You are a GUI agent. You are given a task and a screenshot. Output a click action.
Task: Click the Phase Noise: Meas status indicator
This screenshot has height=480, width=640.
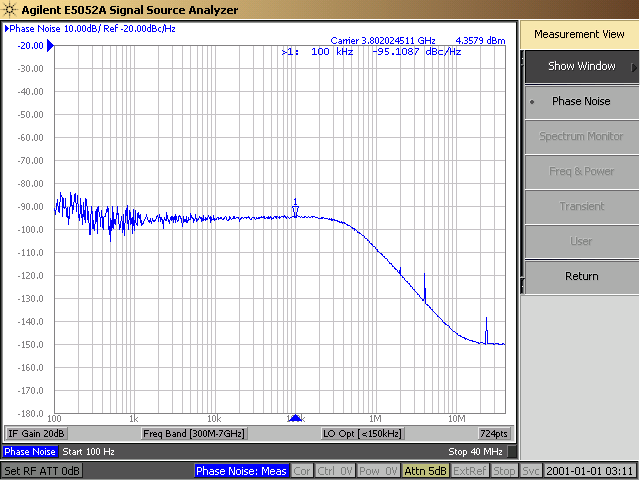click(x=241, y=471)
